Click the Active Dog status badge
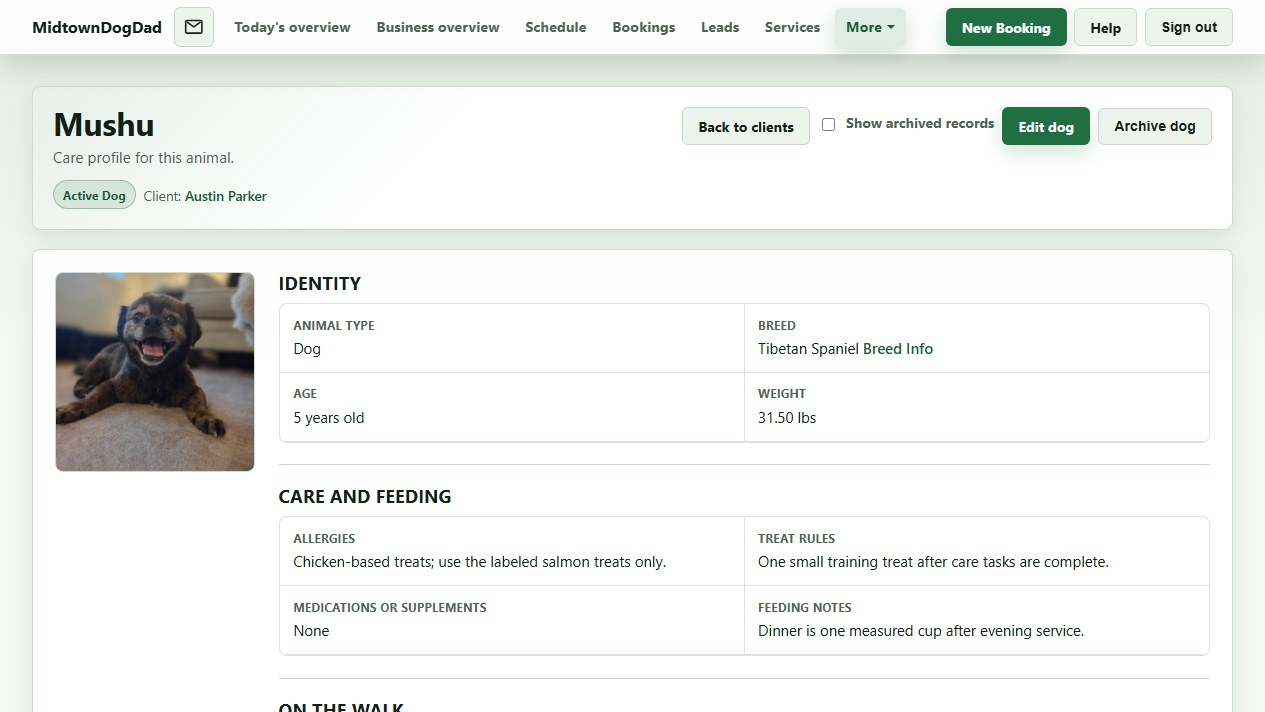 coord(94,195)
